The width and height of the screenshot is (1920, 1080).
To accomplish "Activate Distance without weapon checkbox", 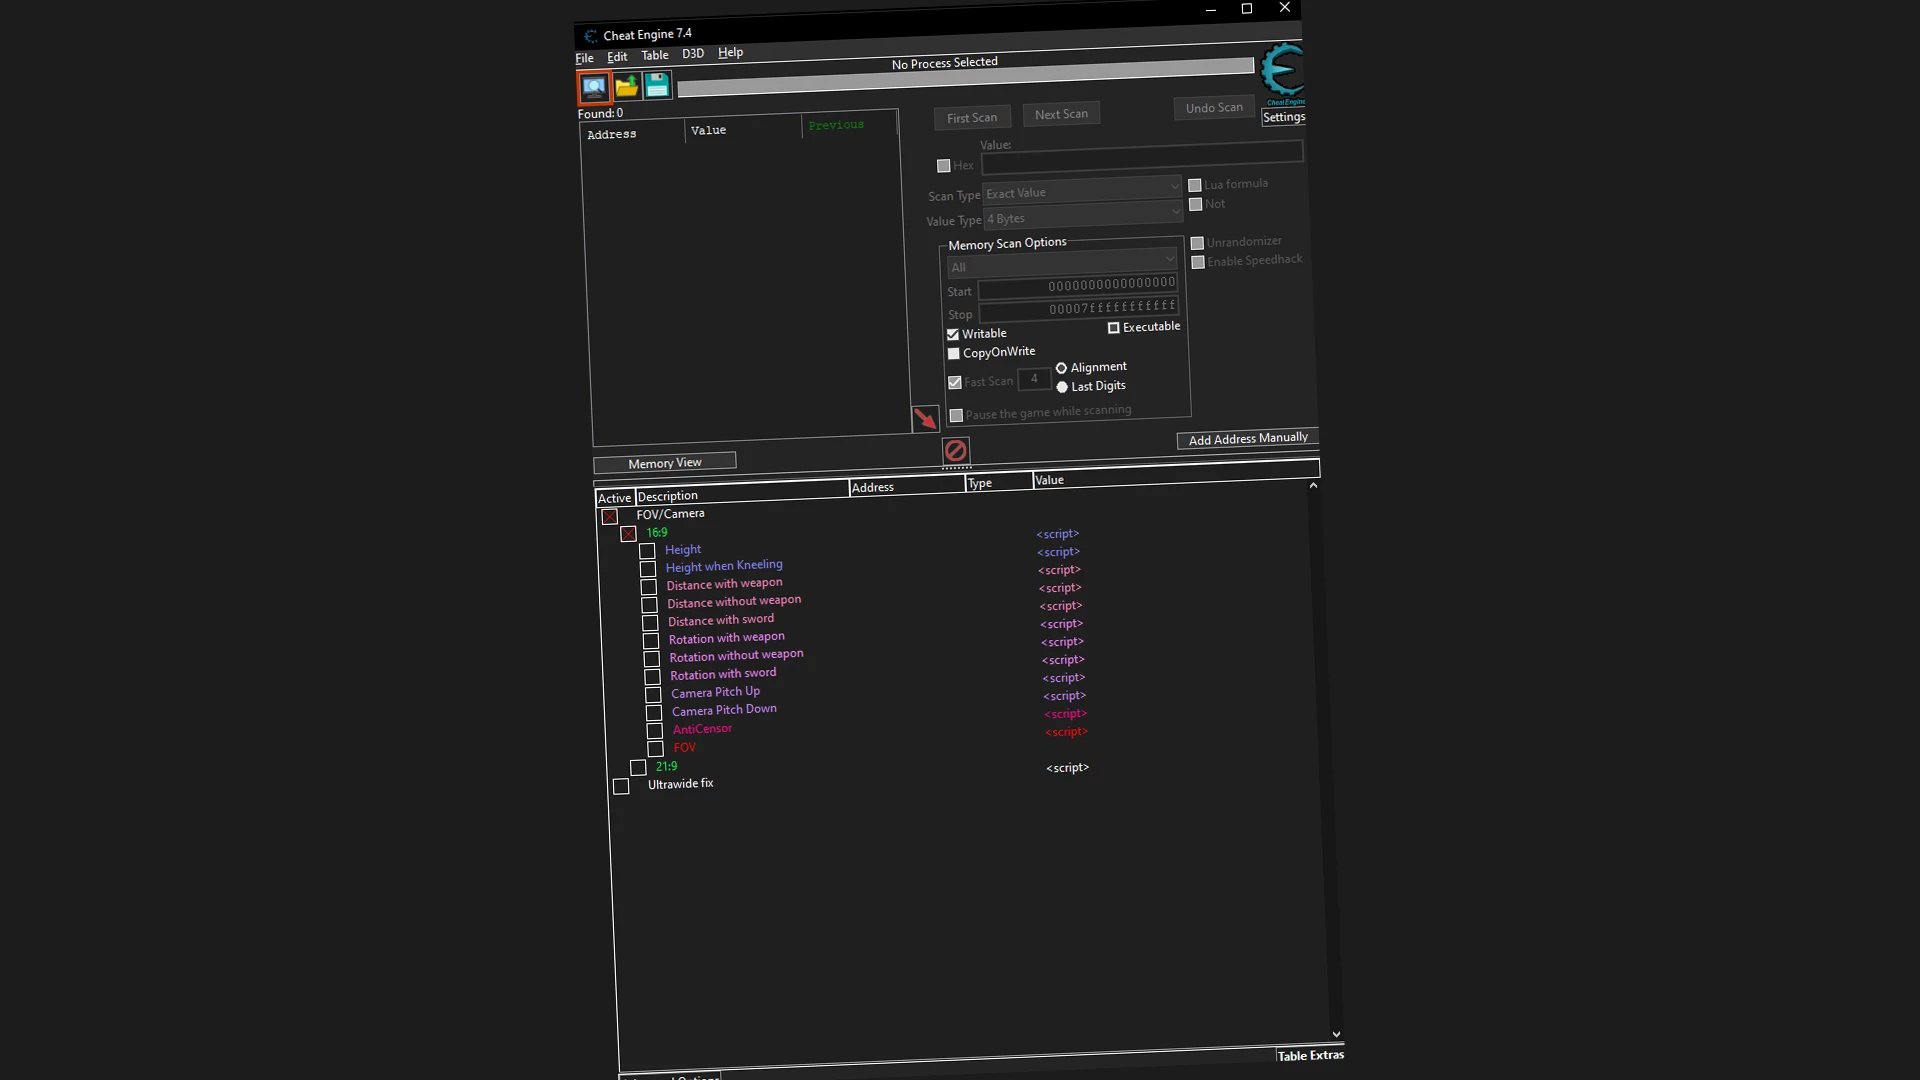I will coord(649,605).
